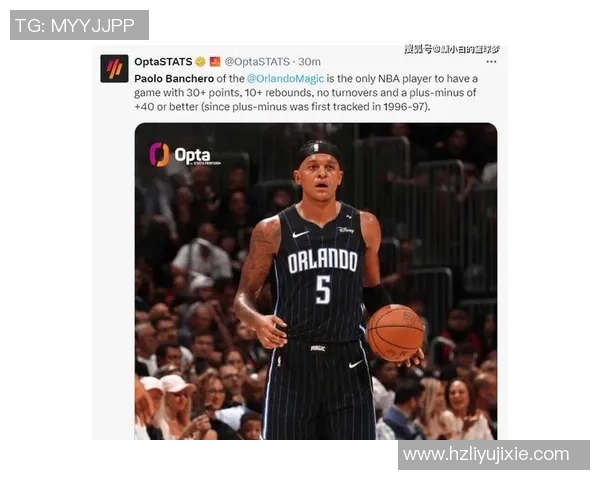Open the three-dot more options menu
600x480 pixels.
coord(491,62)
